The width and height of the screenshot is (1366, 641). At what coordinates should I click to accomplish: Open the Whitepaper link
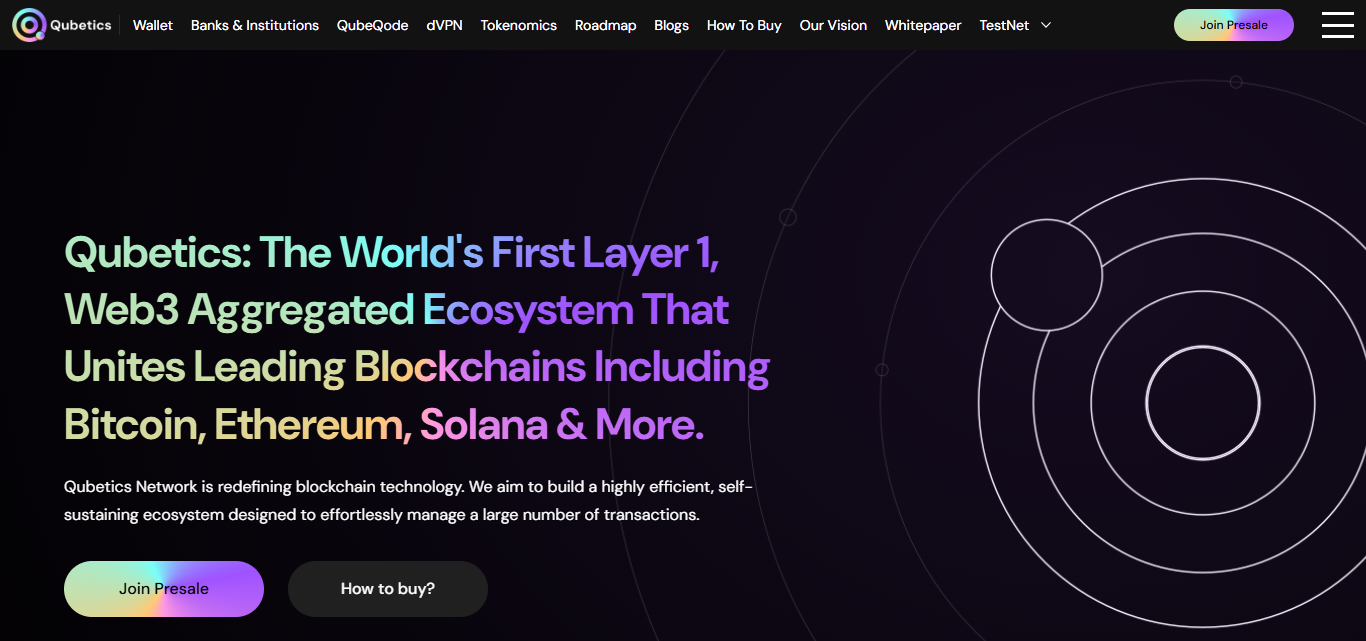click(923, 25)
